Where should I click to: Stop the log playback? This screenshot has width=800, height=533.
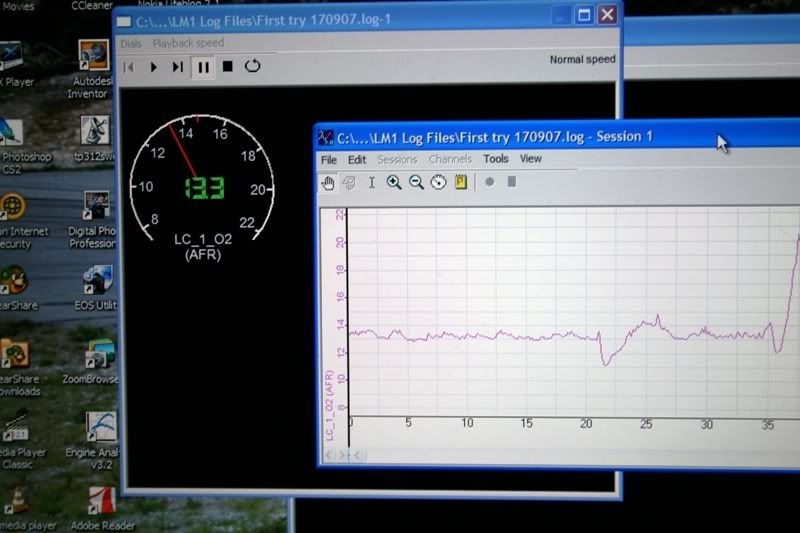tap(228, 67)
